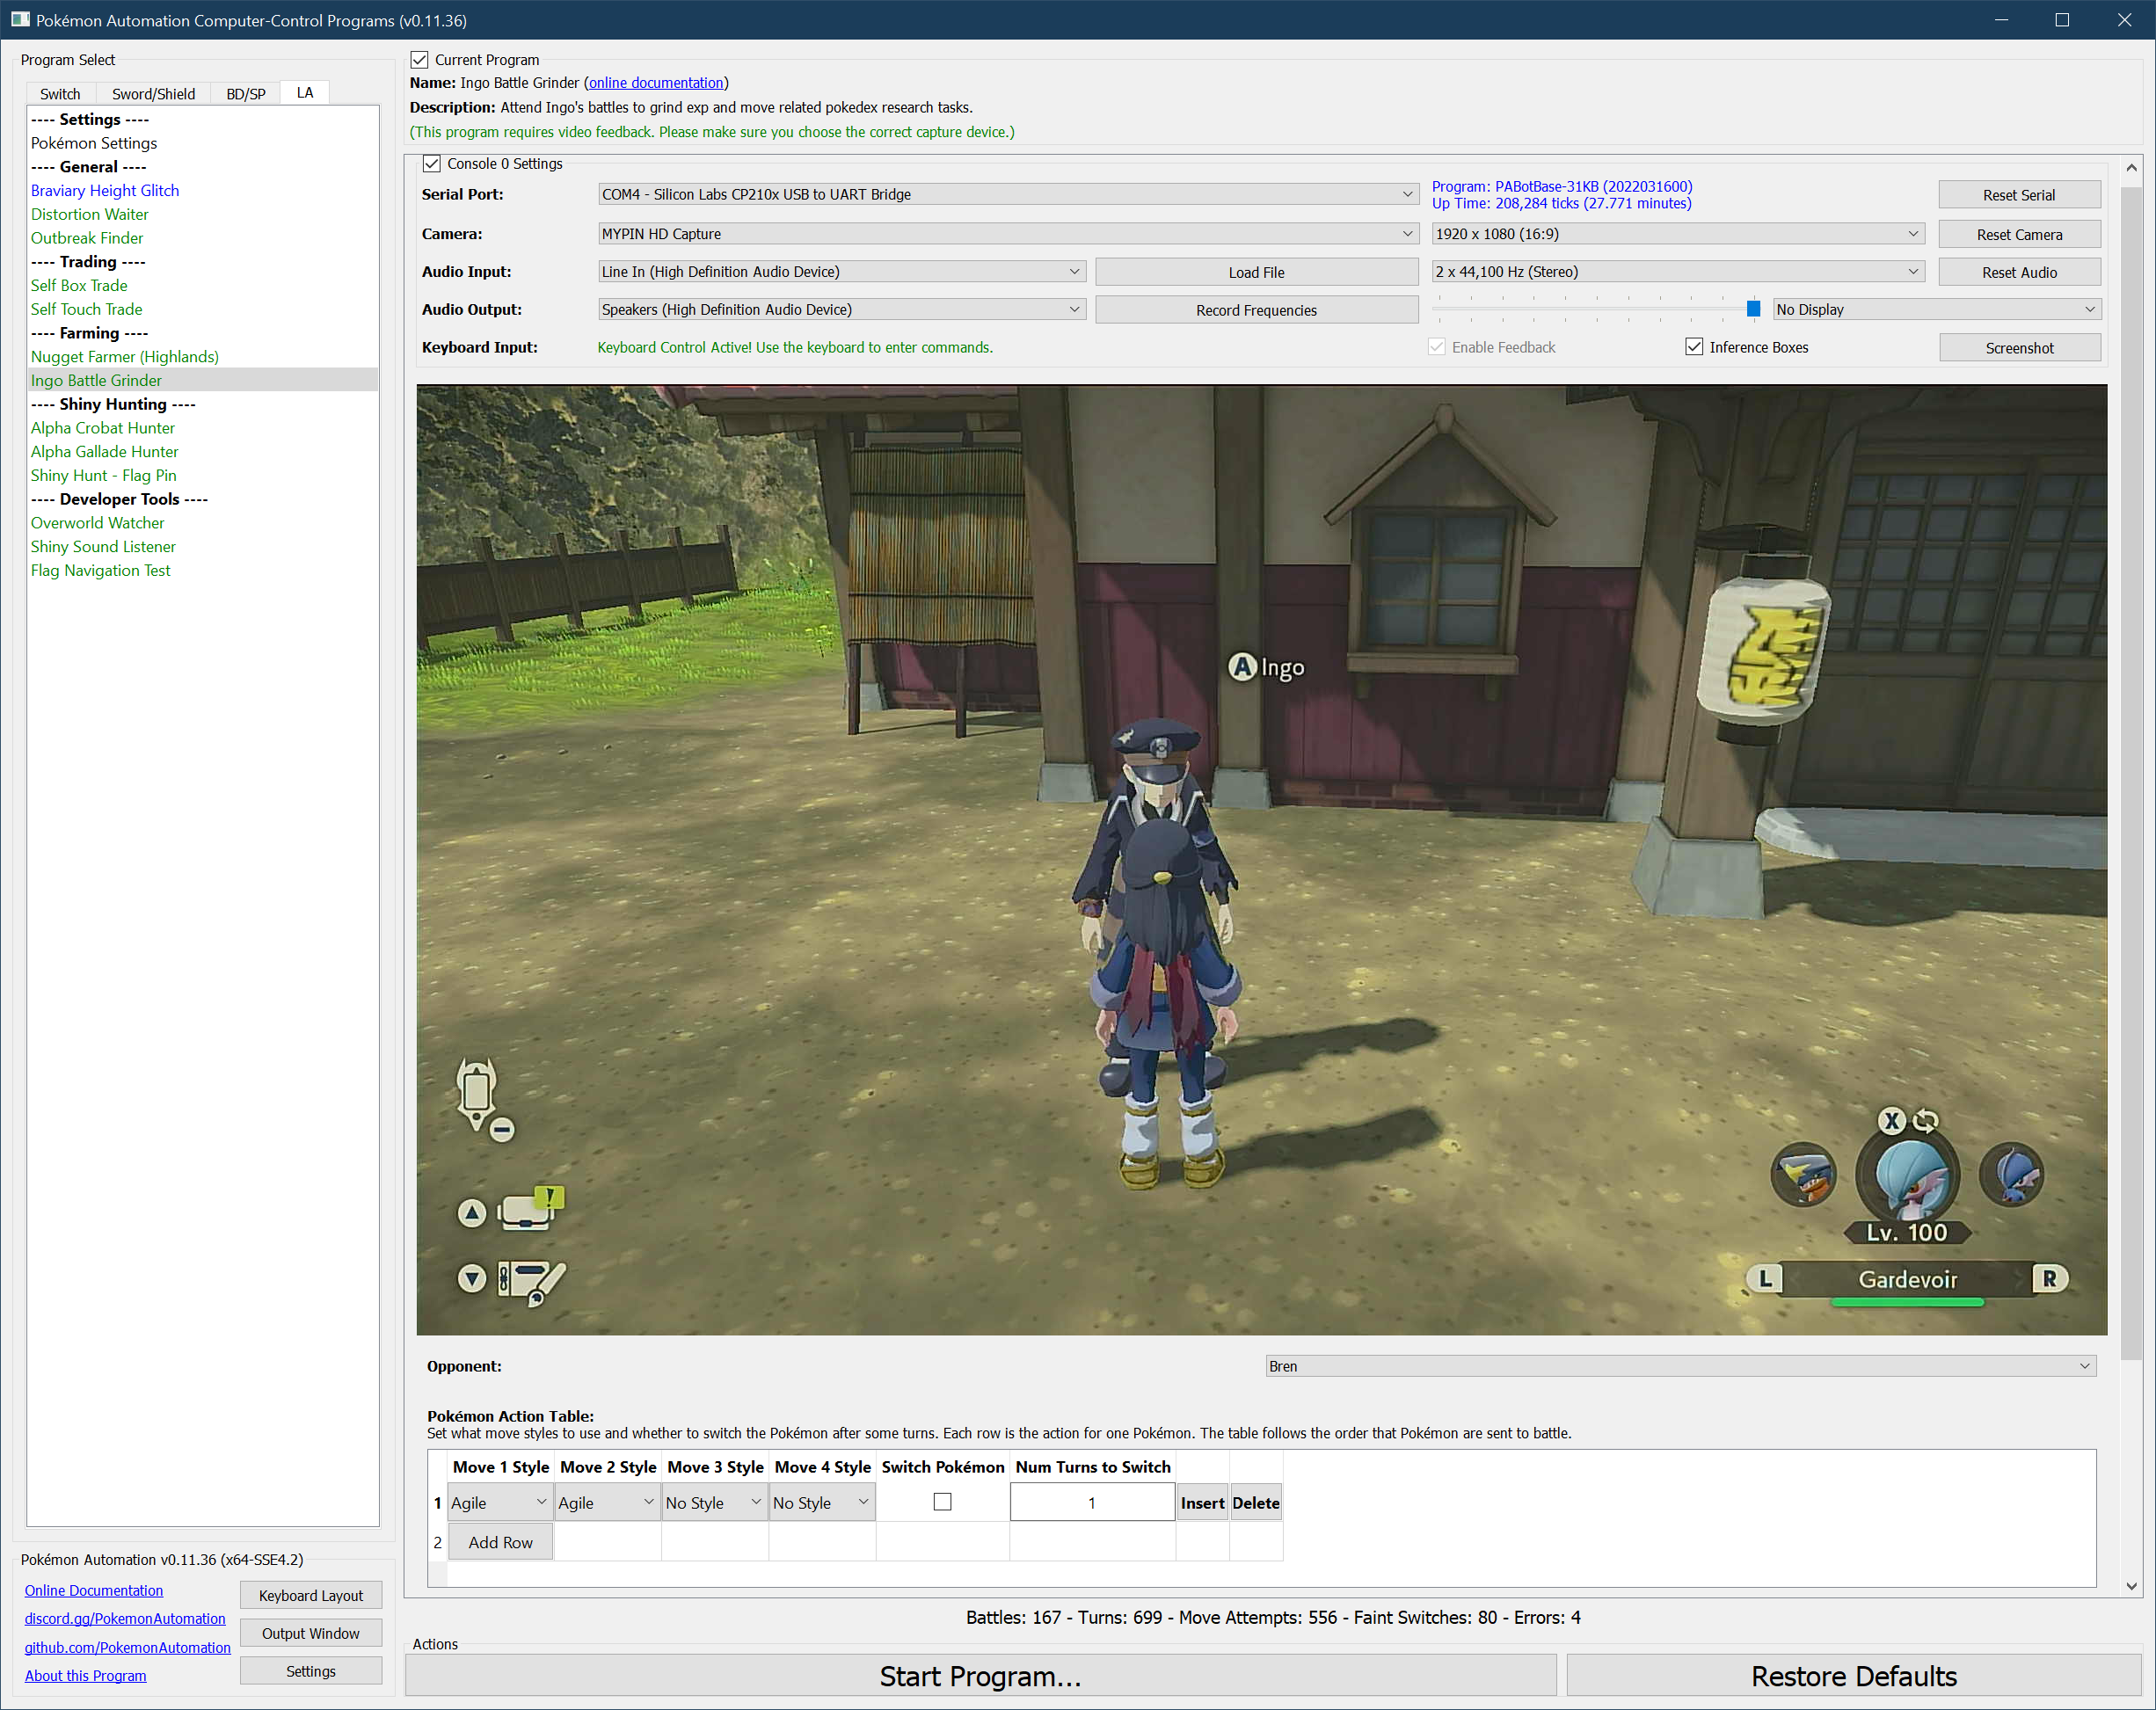Click the Gardevoir portrait icon in game HUD
The height and width of the screenshot is (1710, 2156).
(x=1908, y=1177)
